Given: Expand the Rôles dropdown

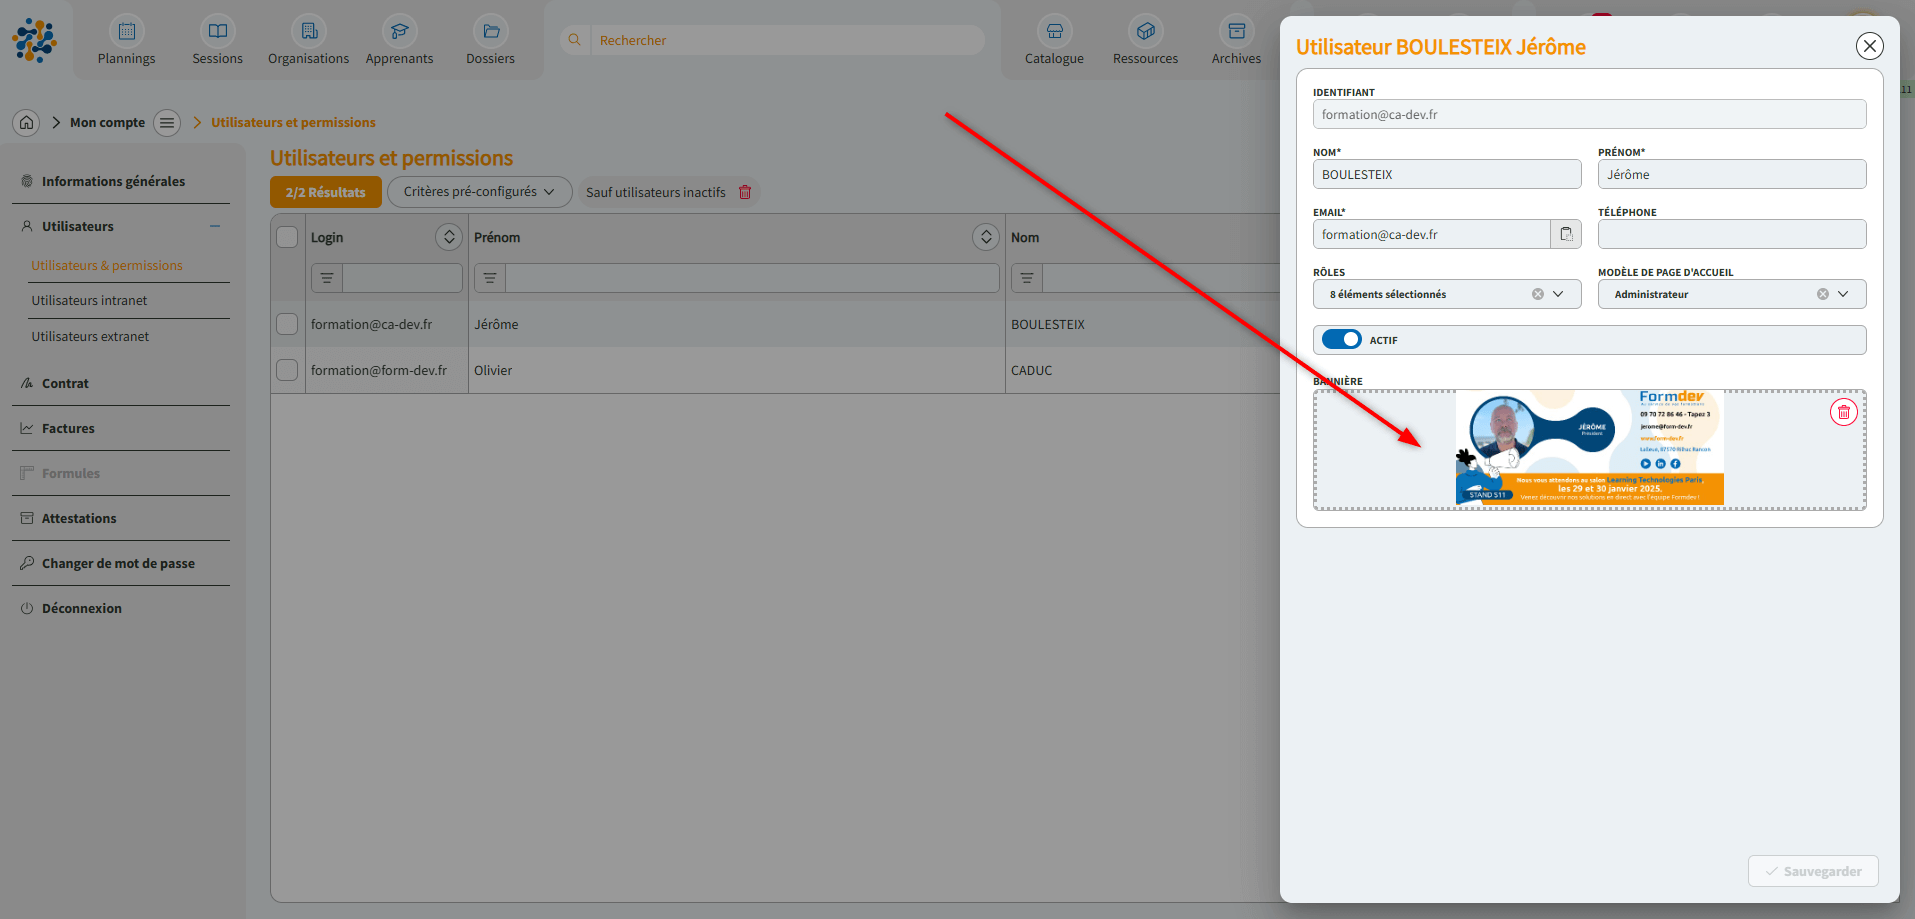Looking at the screenshot, I should (x=1558, y=294).
